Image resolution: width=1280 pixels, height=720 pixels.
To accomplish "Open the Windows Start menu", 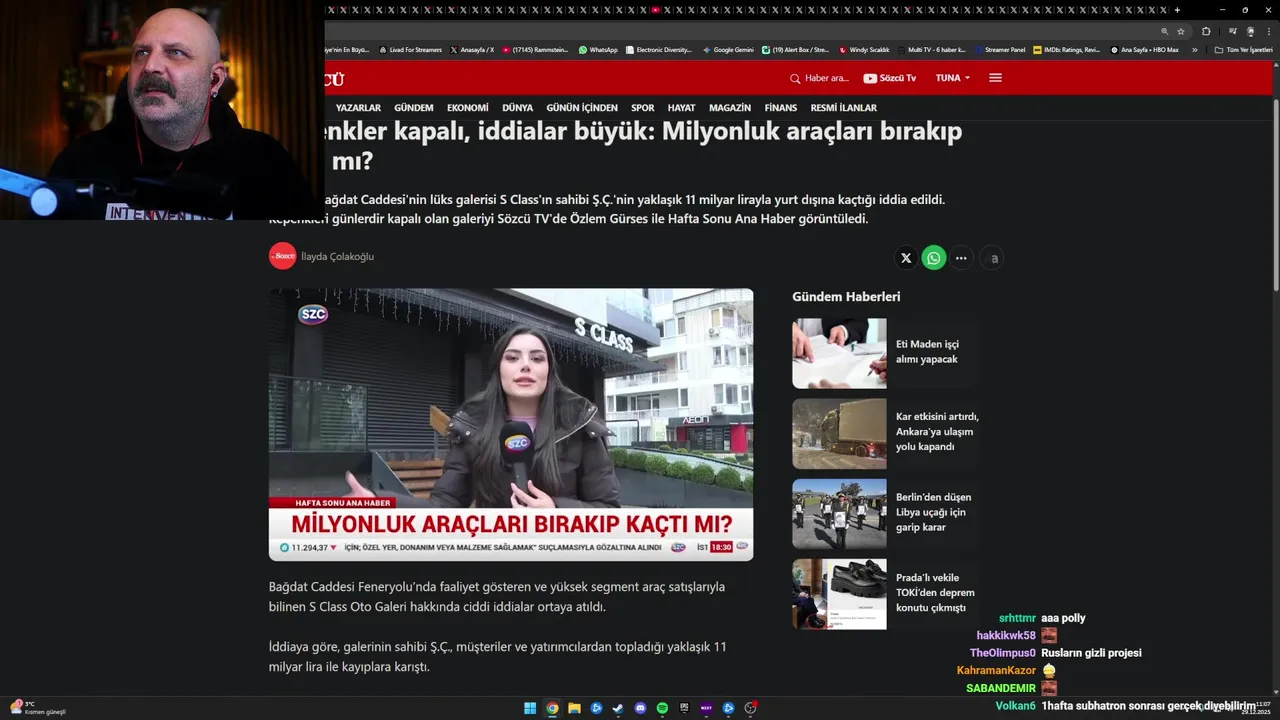I will [x=530, y=708].
